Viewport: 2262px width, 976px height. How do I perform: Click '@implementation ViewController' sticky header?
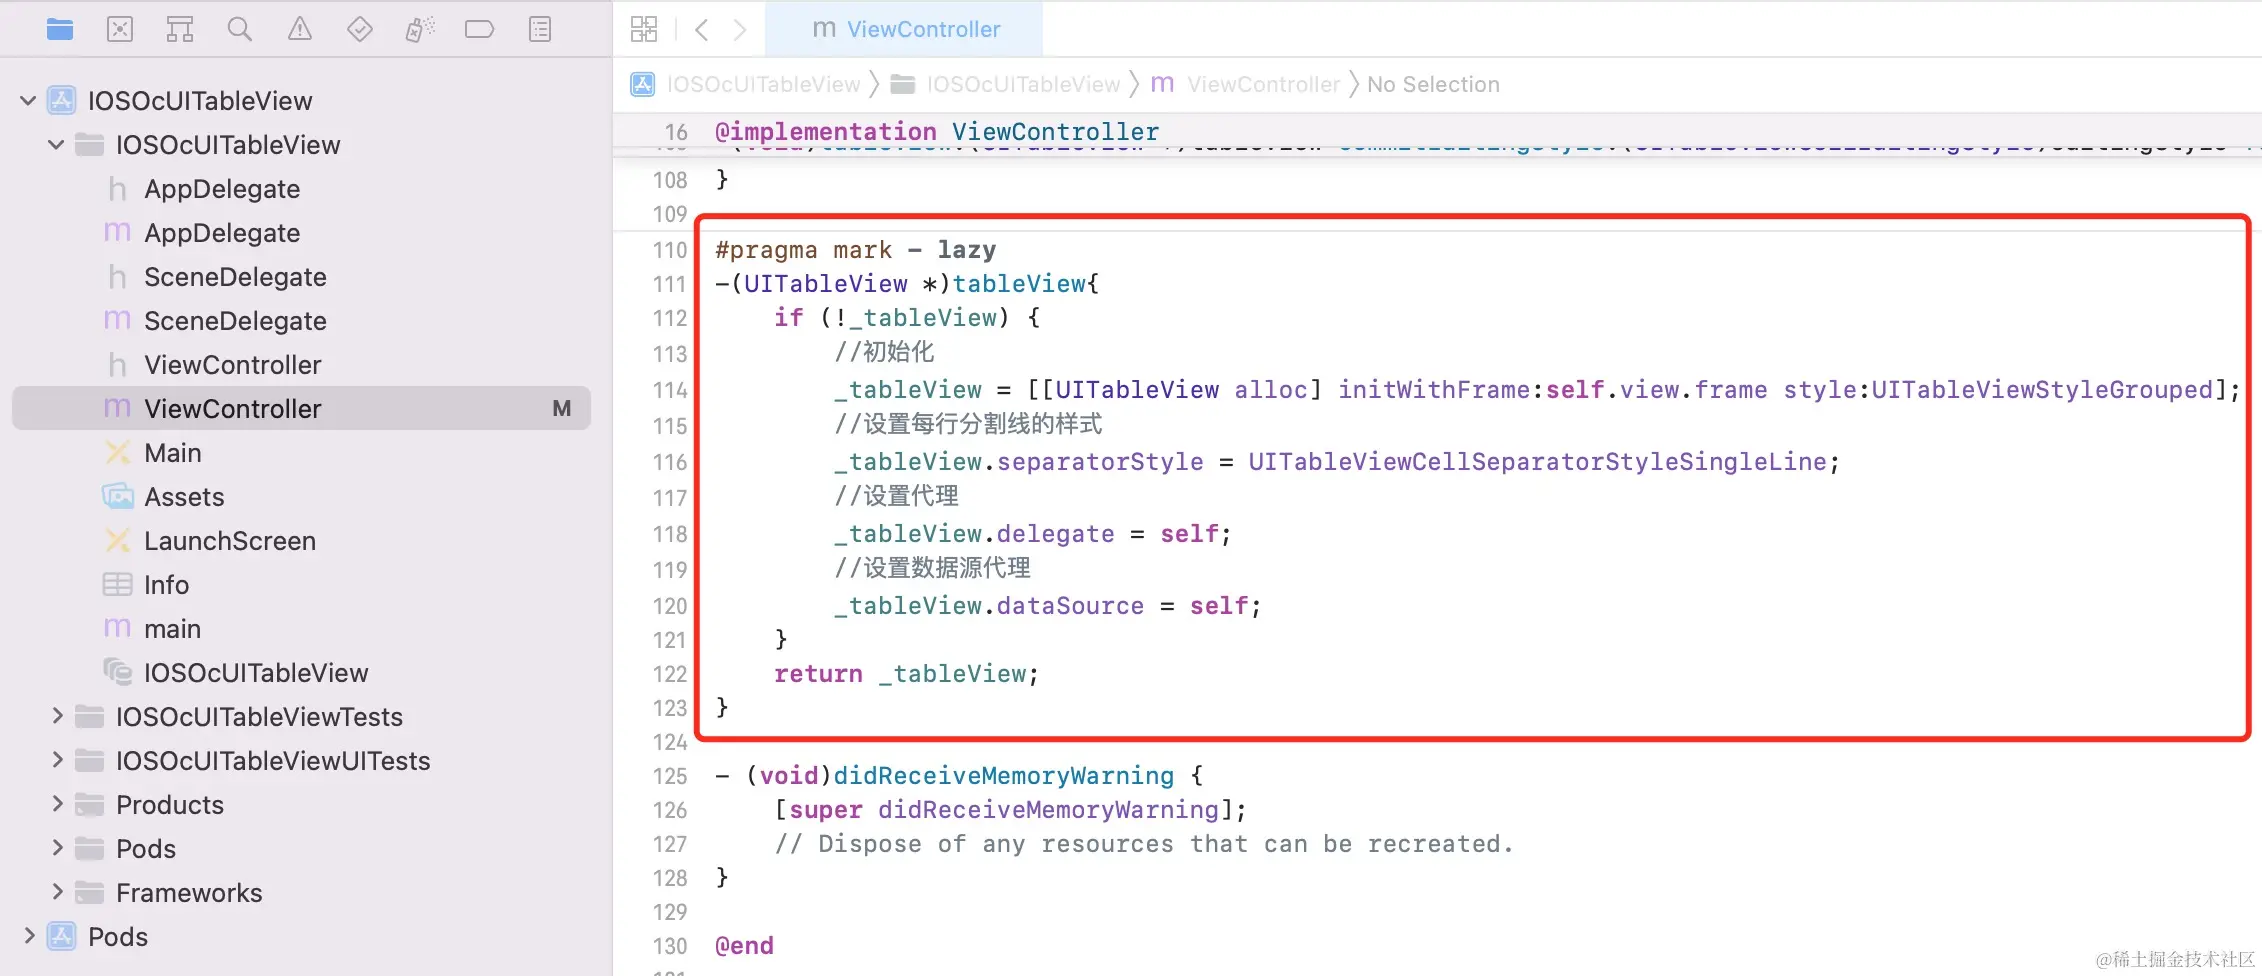click(937, 132)
